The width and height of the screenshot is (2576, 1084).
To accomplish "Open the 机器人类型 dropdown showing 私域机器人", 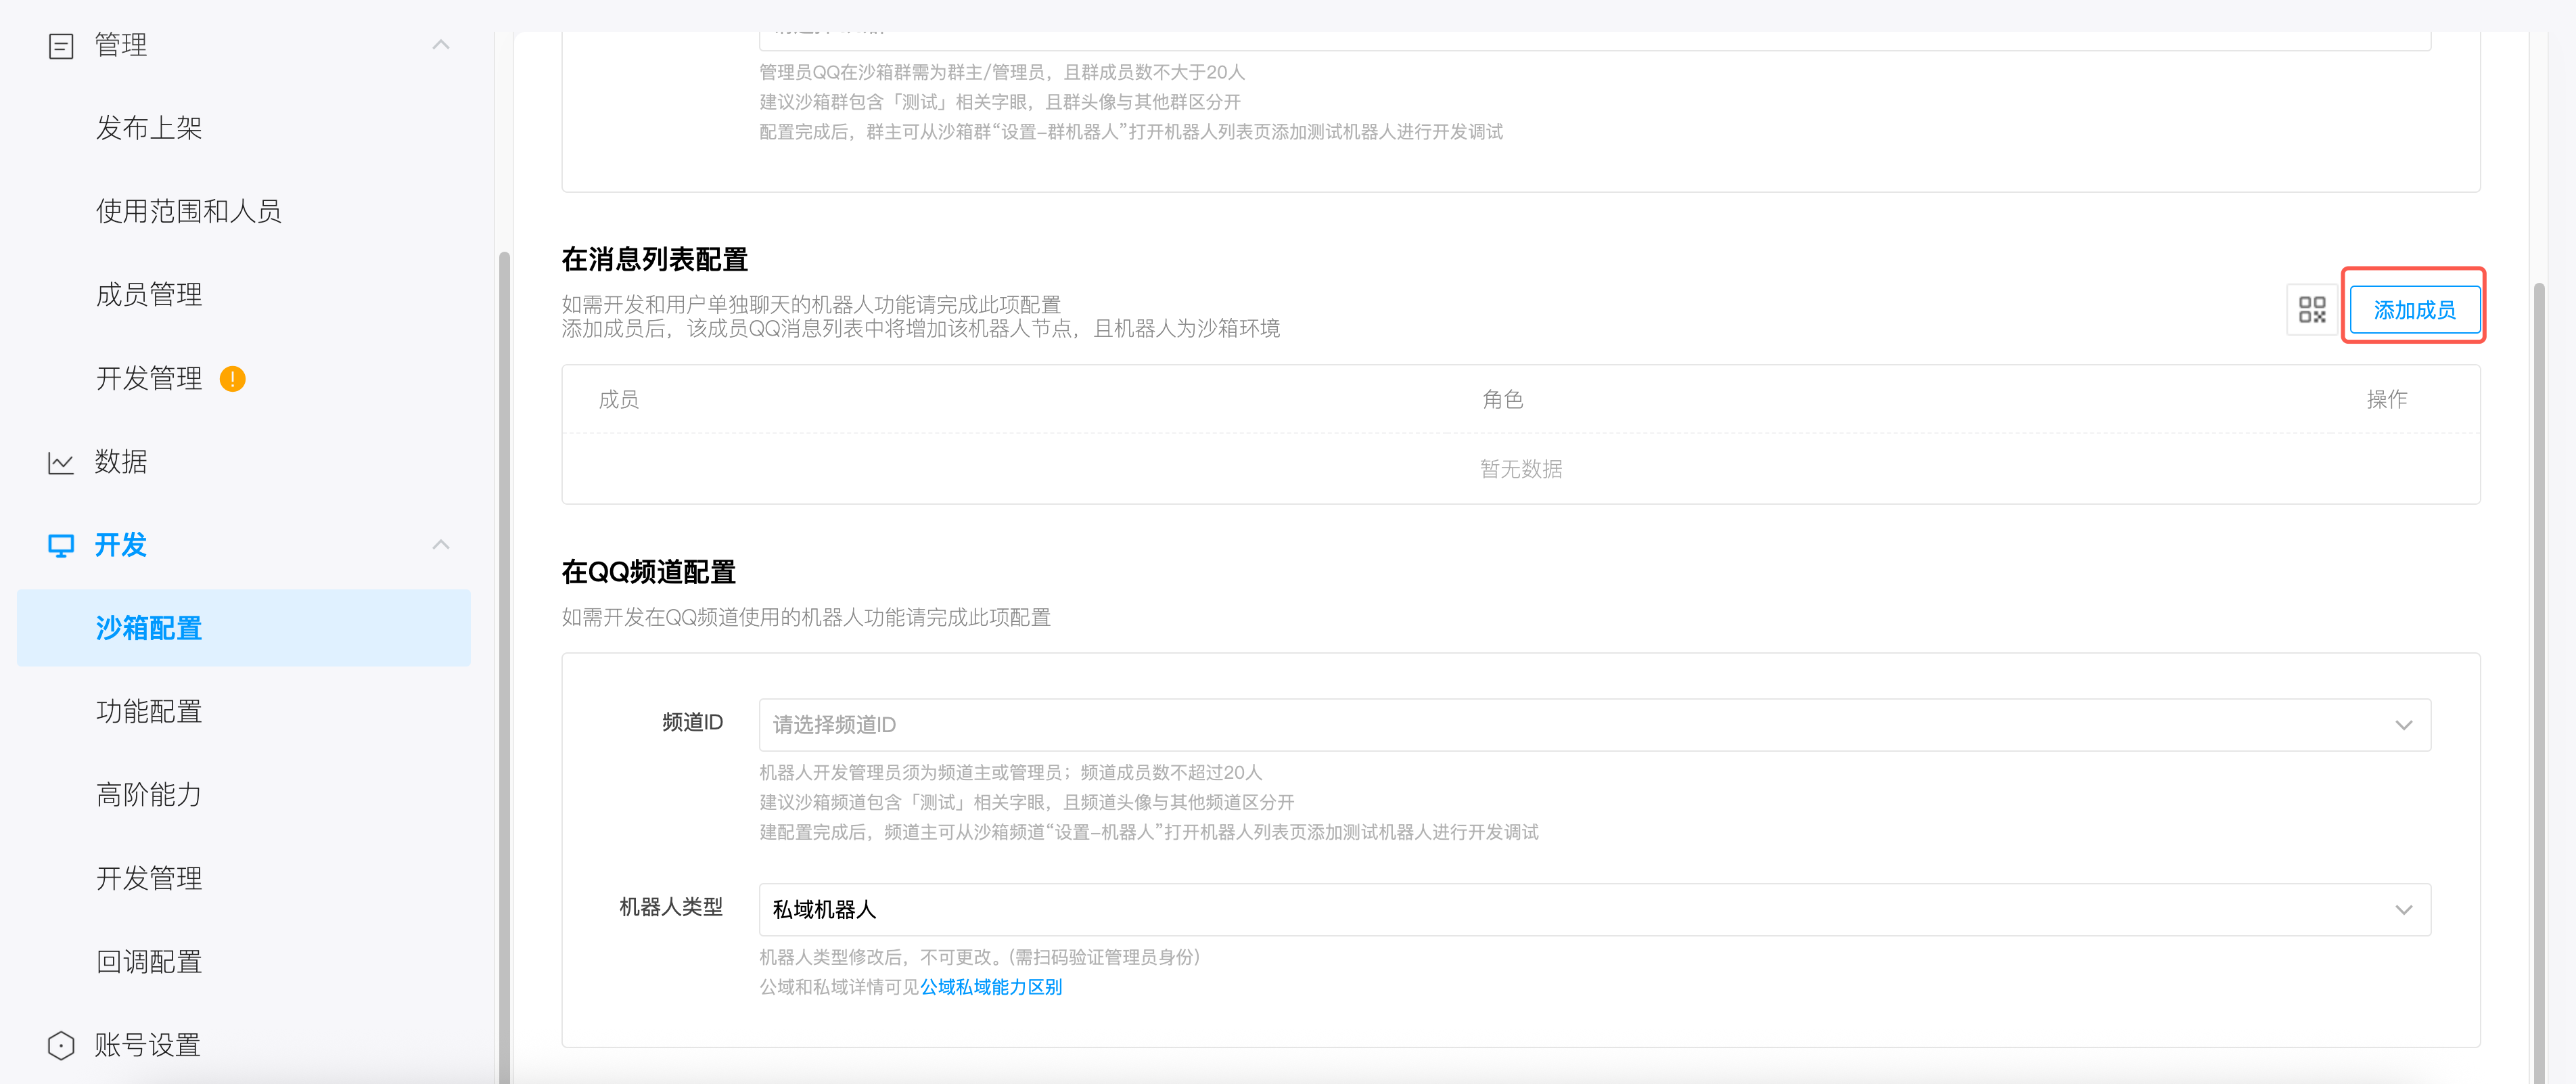I will pos(2404,909).
